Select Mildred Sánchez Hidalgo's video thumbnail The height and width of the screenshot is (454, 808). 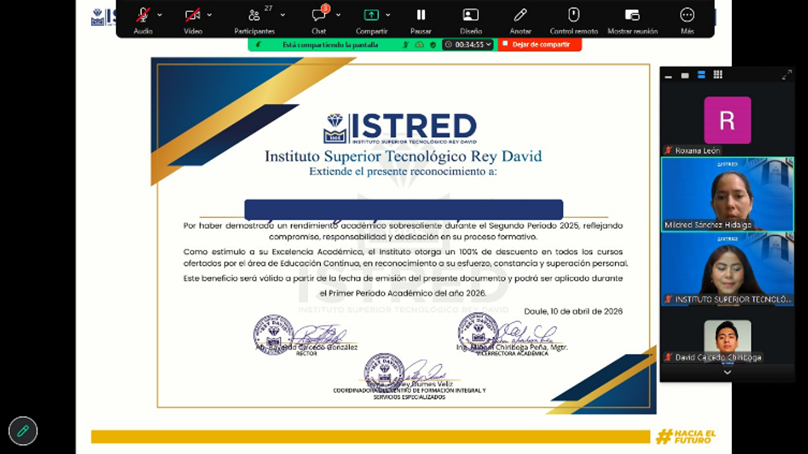point(727,193)
